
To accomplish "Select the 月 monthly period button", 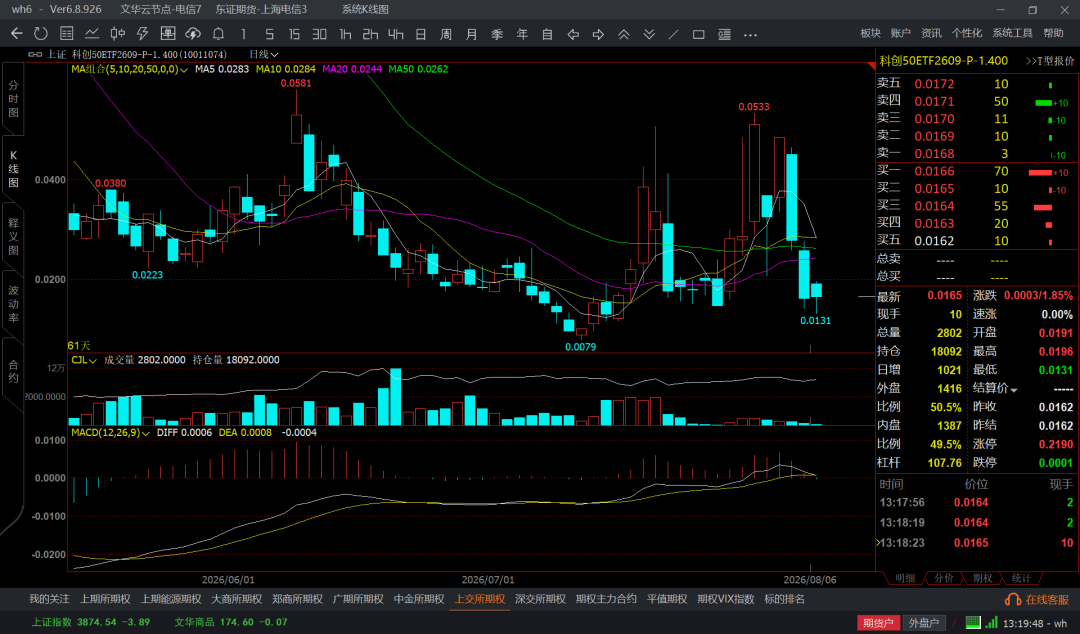I will pos(472,34).
